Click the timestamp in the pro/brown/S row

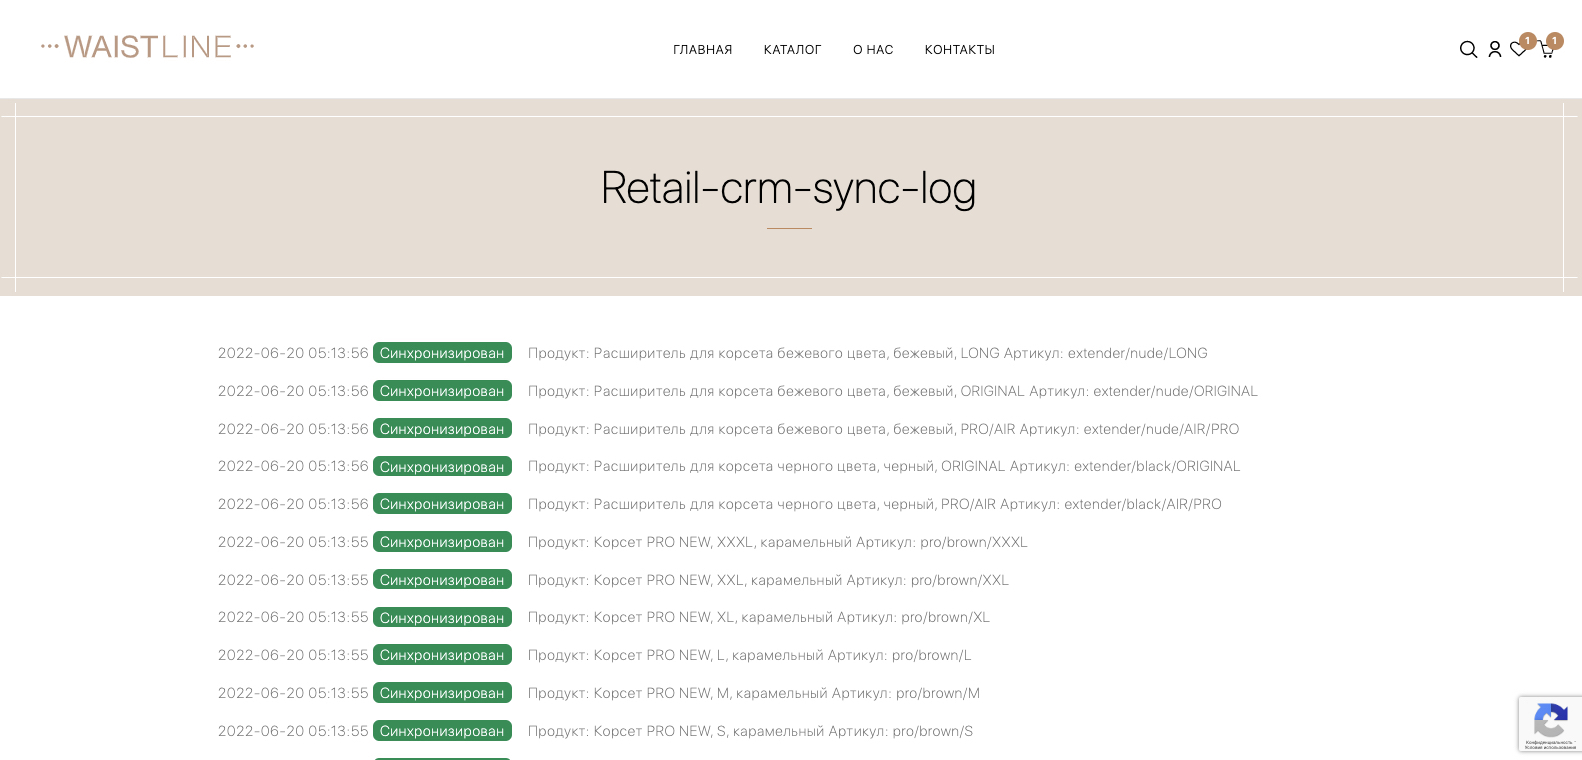293,731
